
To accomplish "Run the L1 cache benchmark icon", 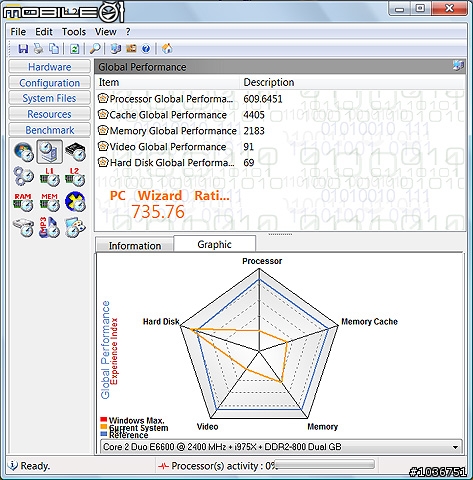I will 49,177.
